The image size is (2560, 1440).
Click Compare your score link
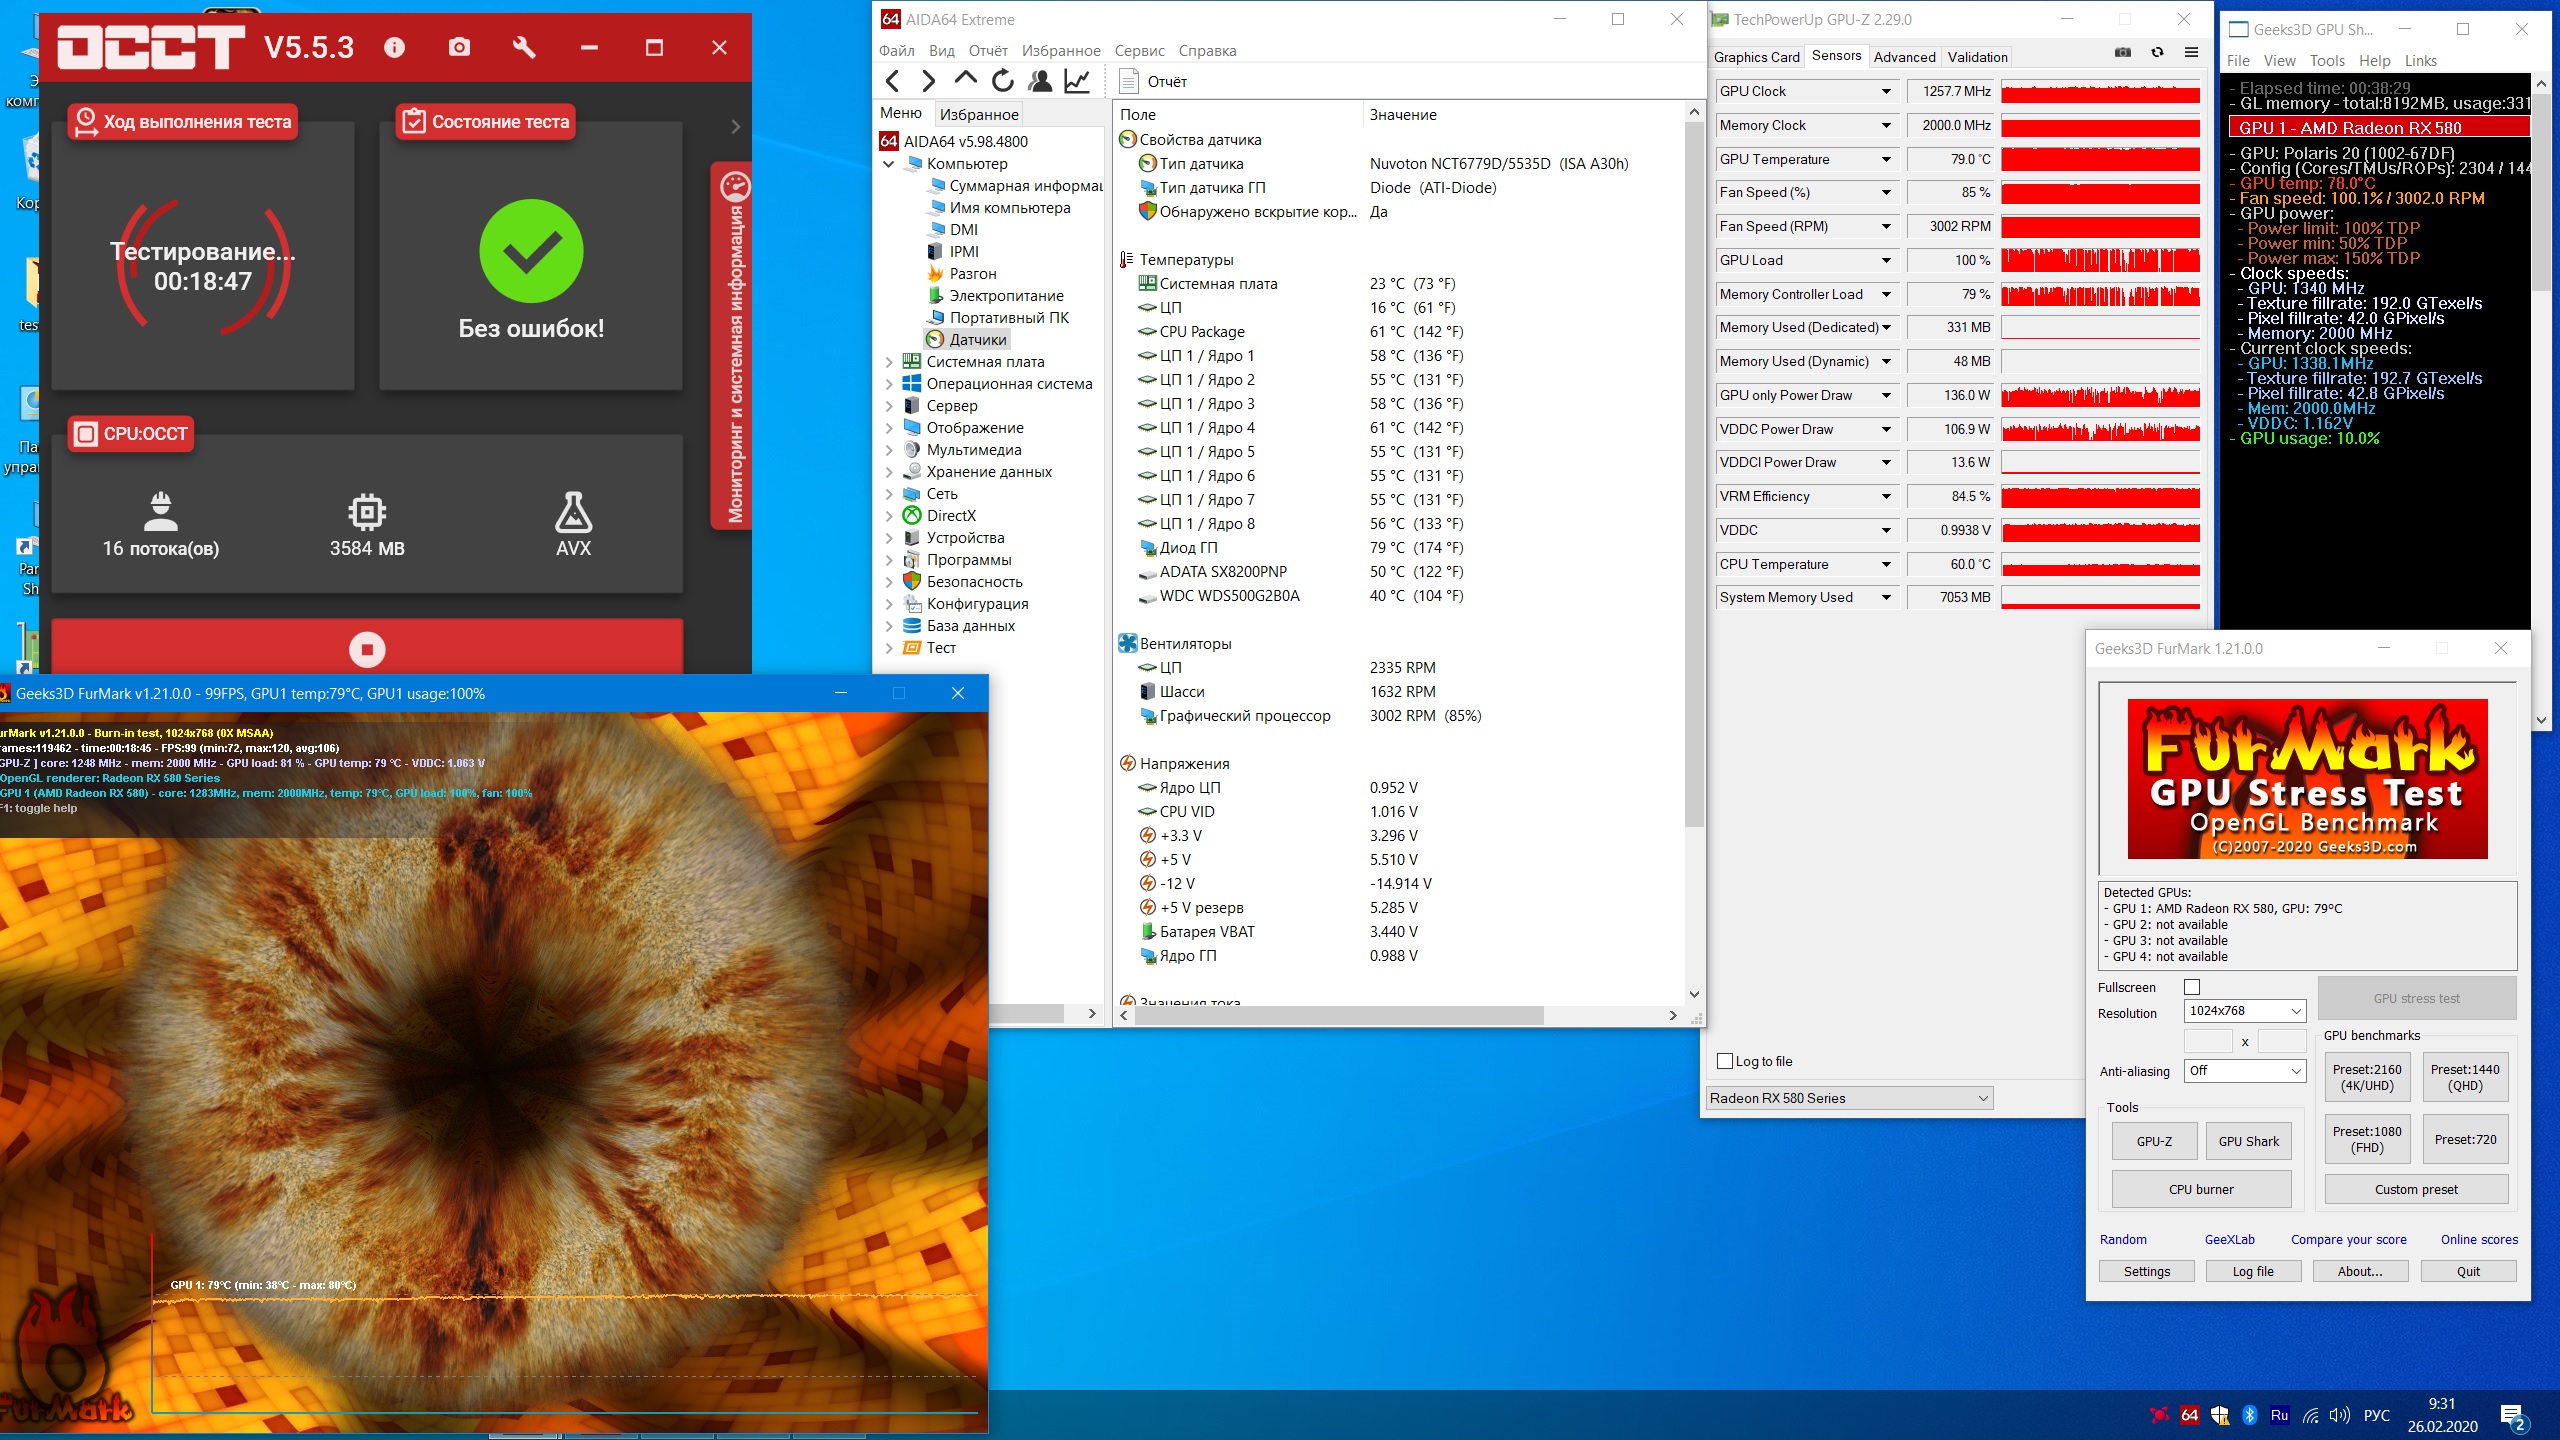2348,1239
